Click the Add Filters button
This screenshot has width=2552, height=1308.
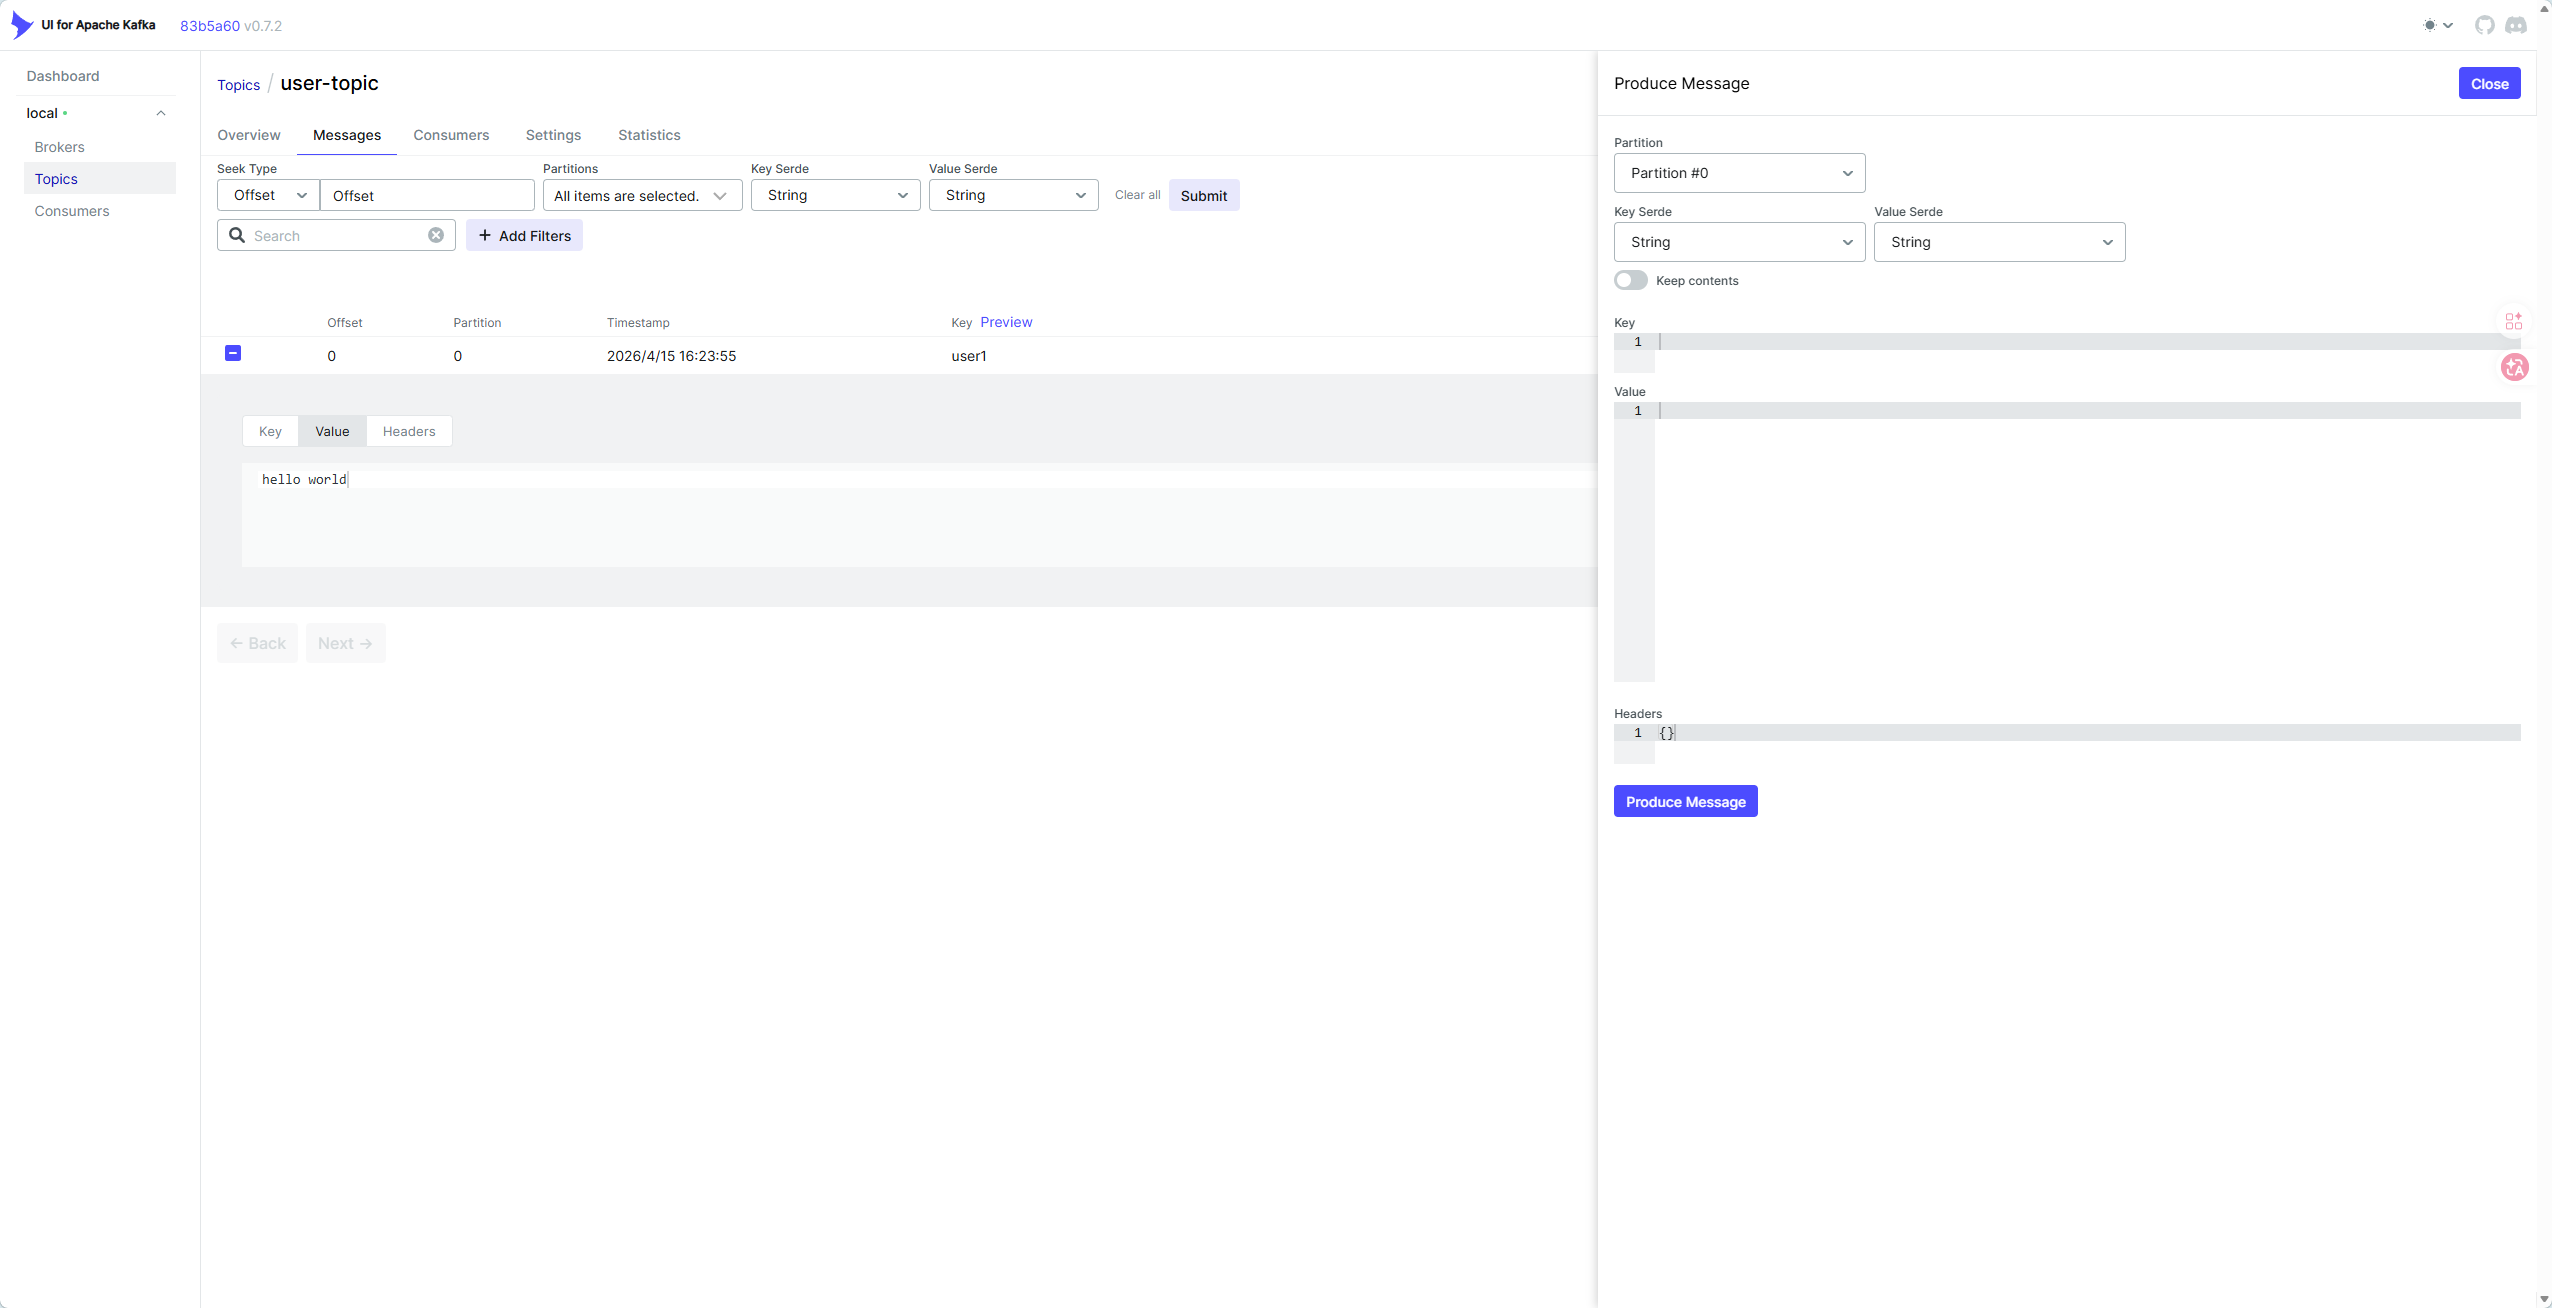[524, 235]
